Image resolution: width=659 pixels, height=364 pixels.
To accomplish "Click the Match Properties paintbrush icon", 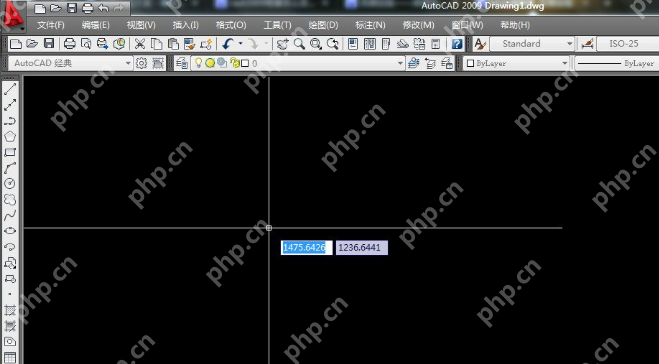I will [190, 44].
